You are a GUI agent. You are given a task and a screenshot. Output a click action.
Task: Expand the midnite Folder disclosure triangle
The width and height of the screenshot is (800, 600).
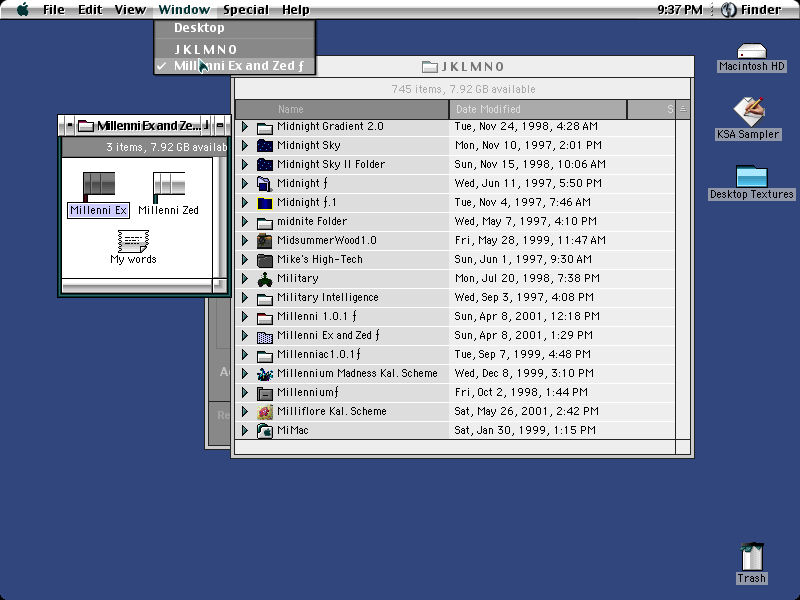(245, 221)
